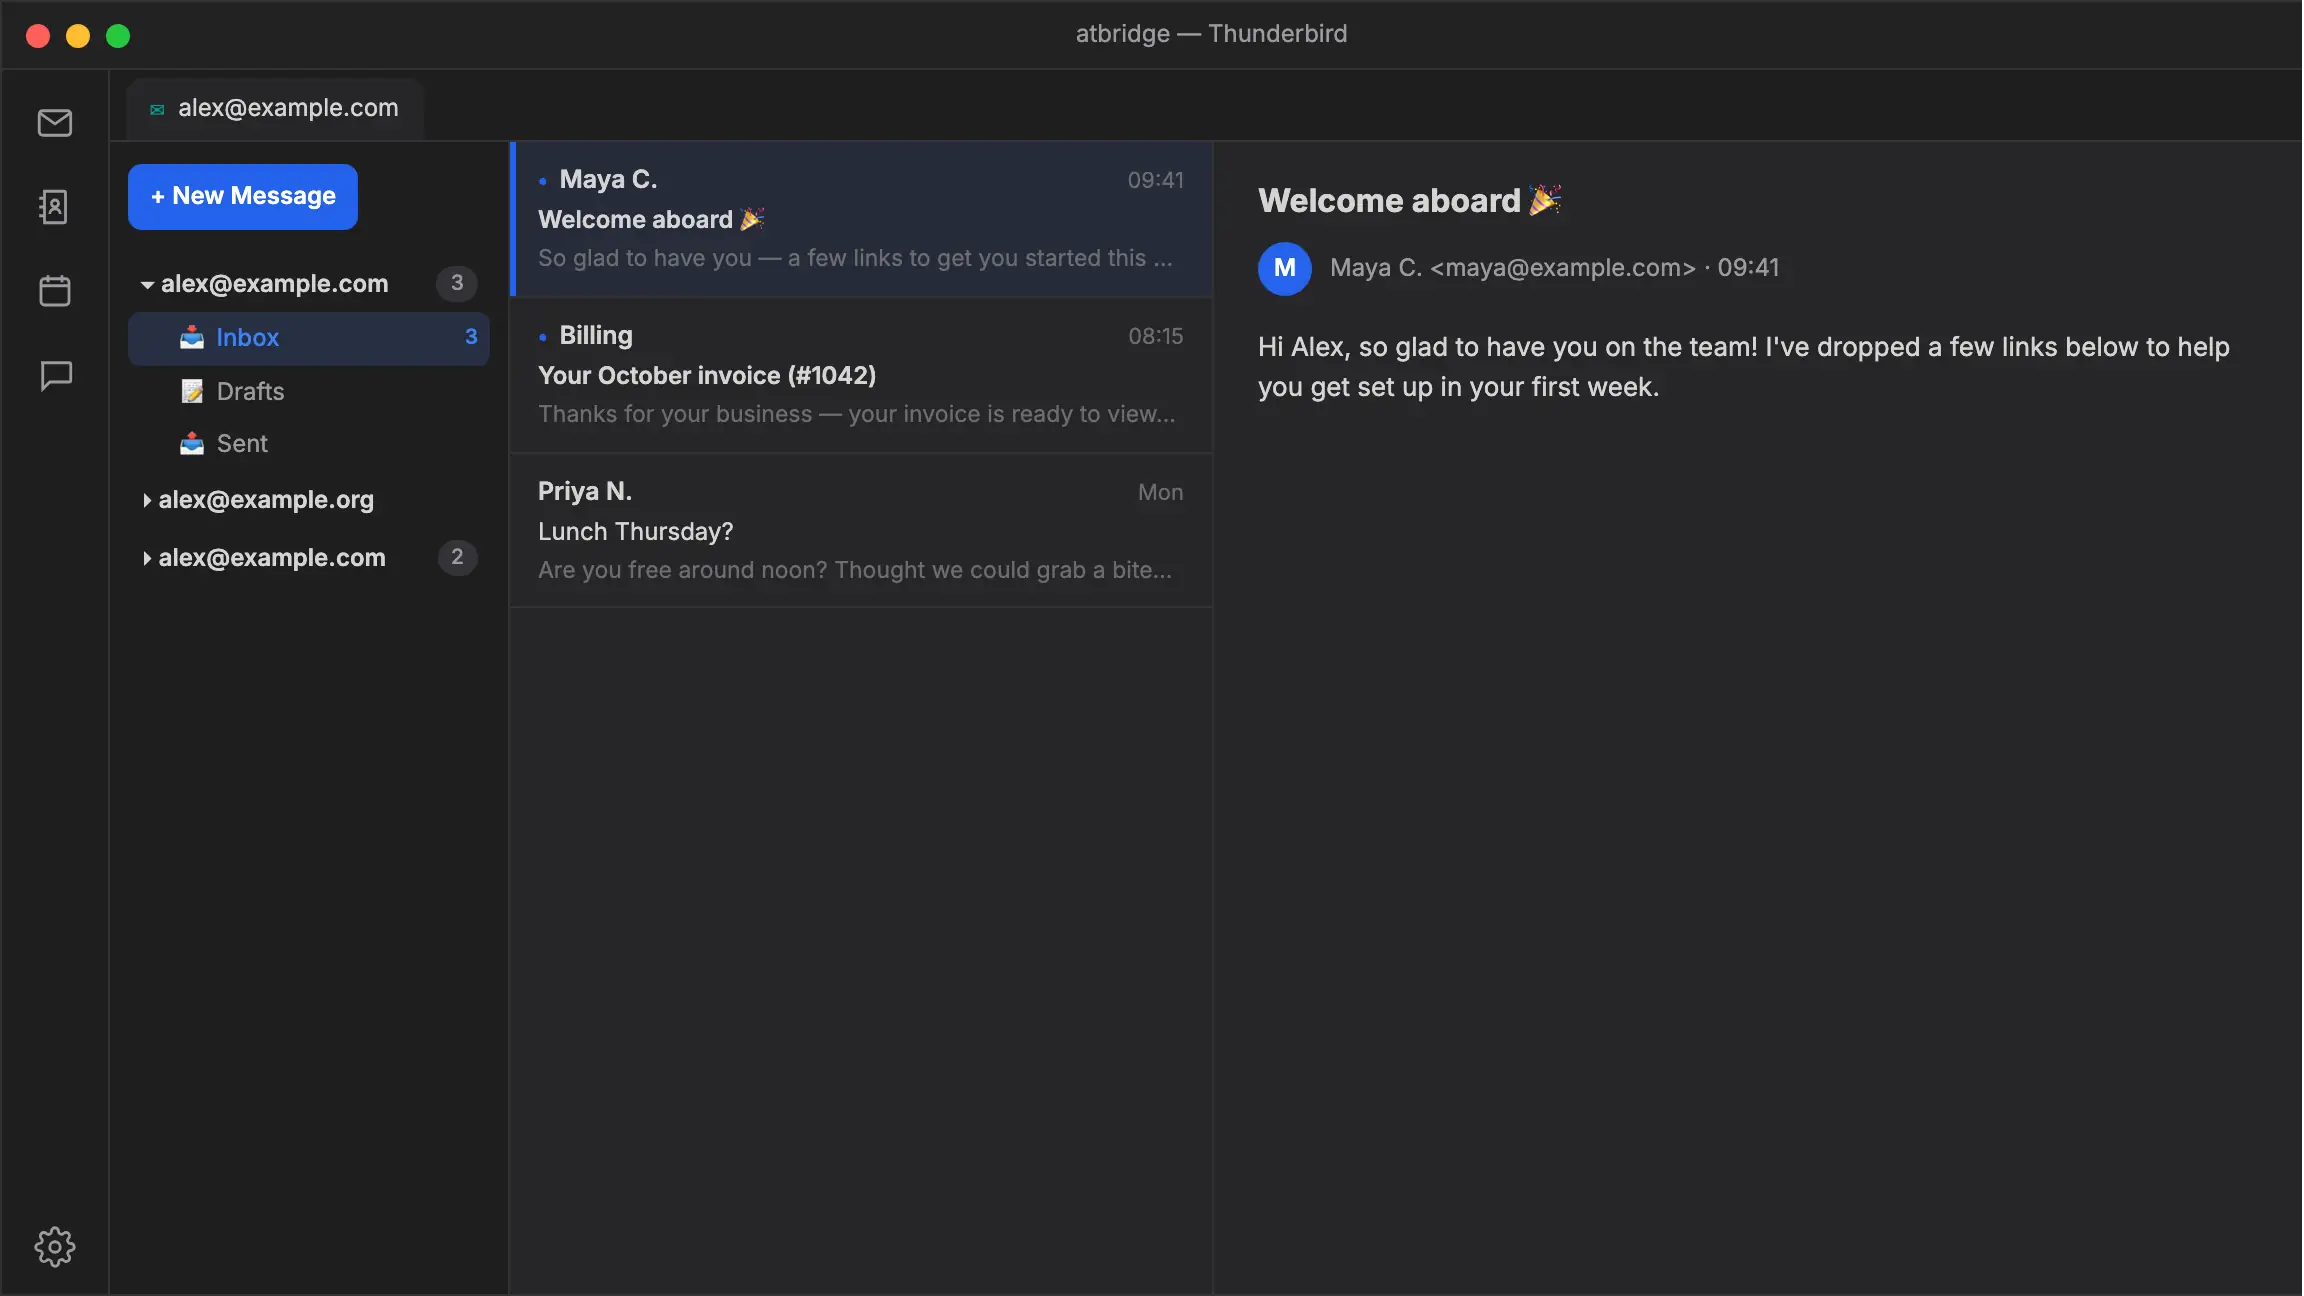The height and width of the screenshot is (1296, 2304).
Task: Open the Mail view from the sidebar
Action: coord(55,123)
